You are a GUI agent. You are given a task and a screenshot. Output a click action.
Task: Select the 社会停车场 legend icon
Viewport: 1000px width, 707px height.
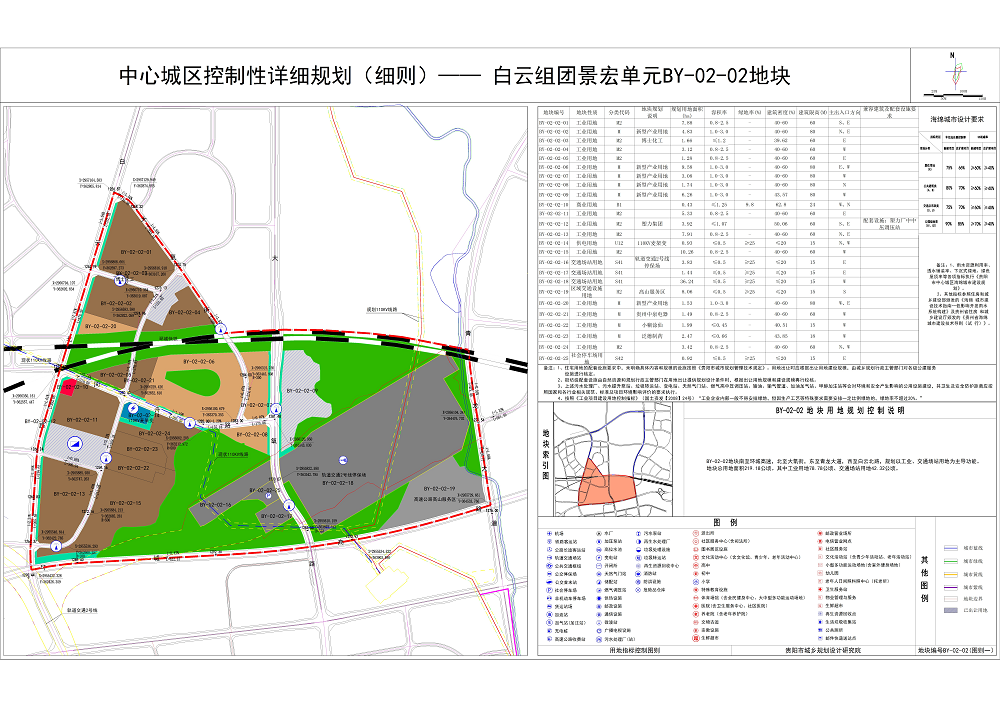coord(549,590)
